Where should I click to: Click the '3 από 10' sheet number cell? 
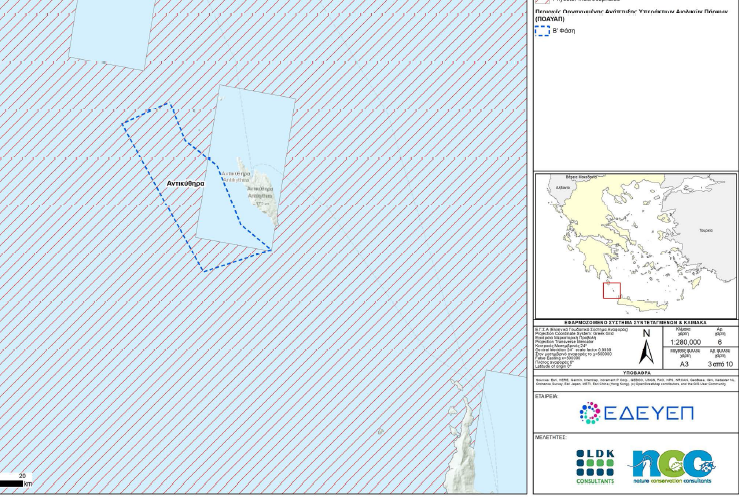pyautogui.click(x=719, y=365)
